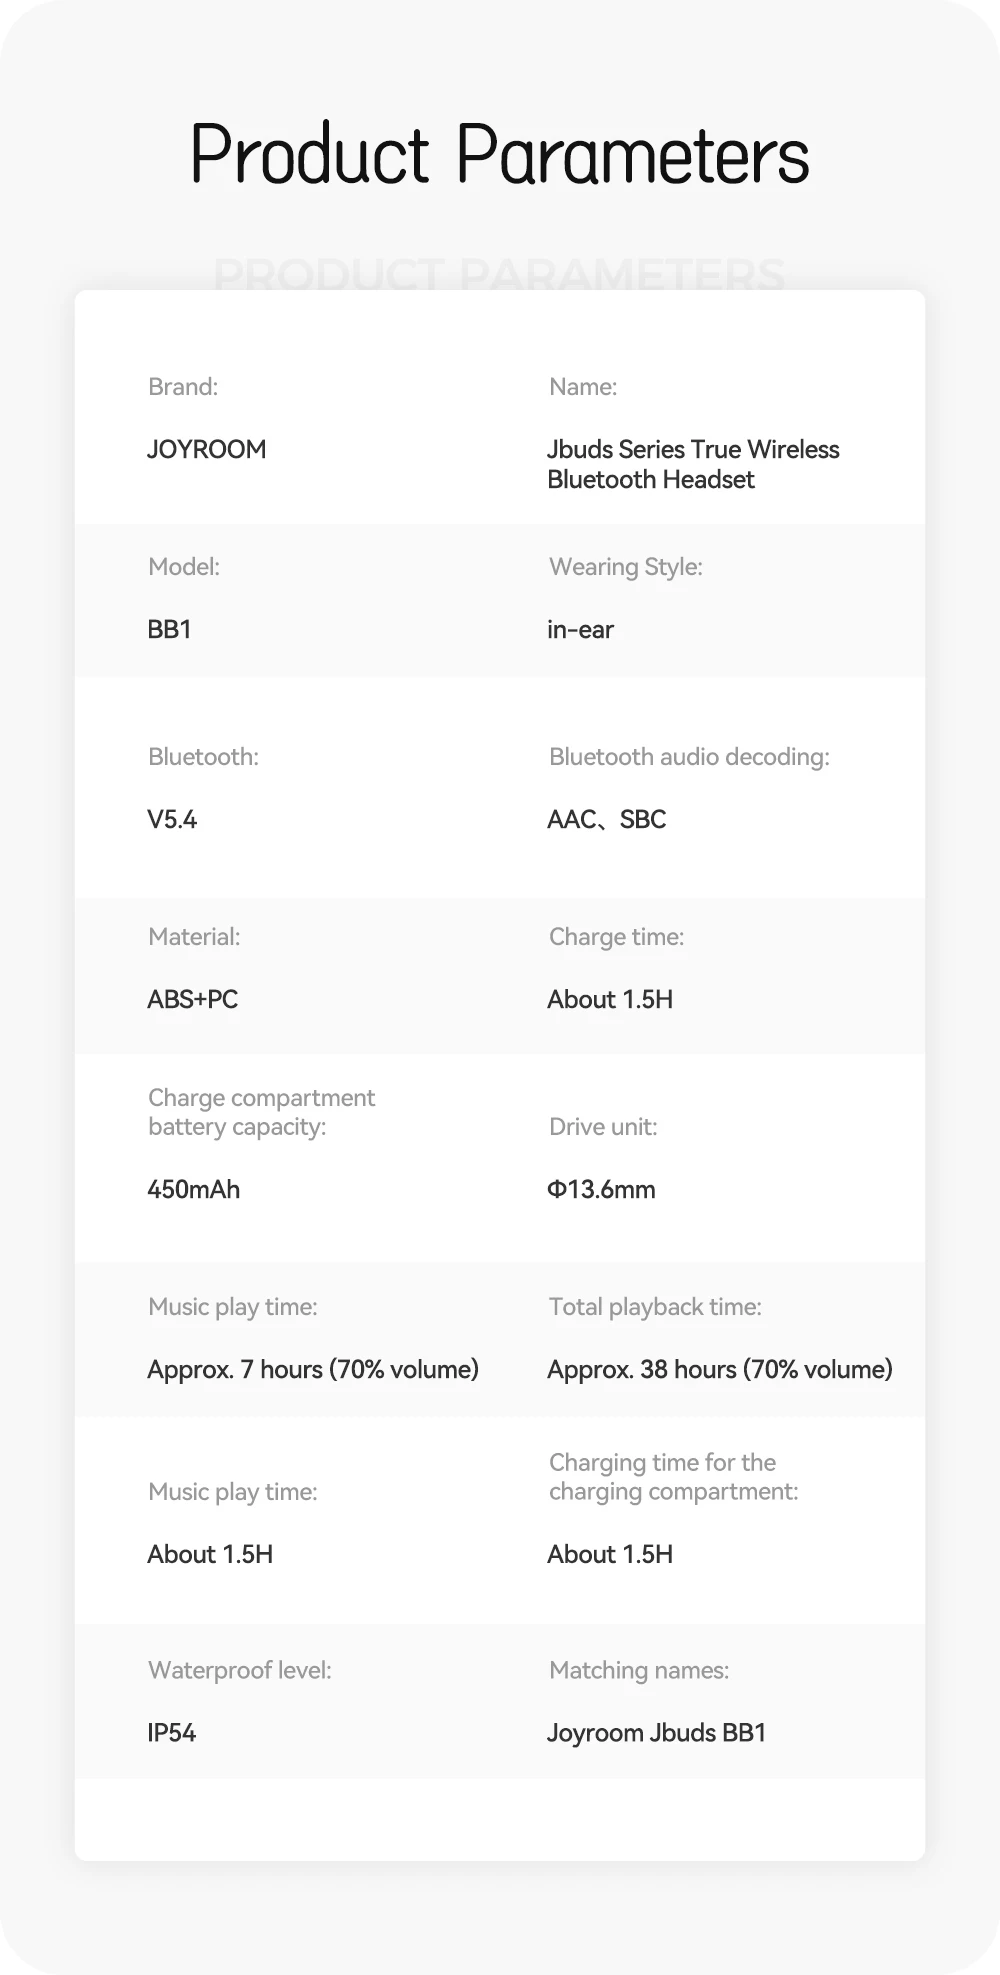Select the Φ13.6mm drive unit value
Image resolution: width=1000 pixels, height=1975 pixels.
coord(601,1189)
